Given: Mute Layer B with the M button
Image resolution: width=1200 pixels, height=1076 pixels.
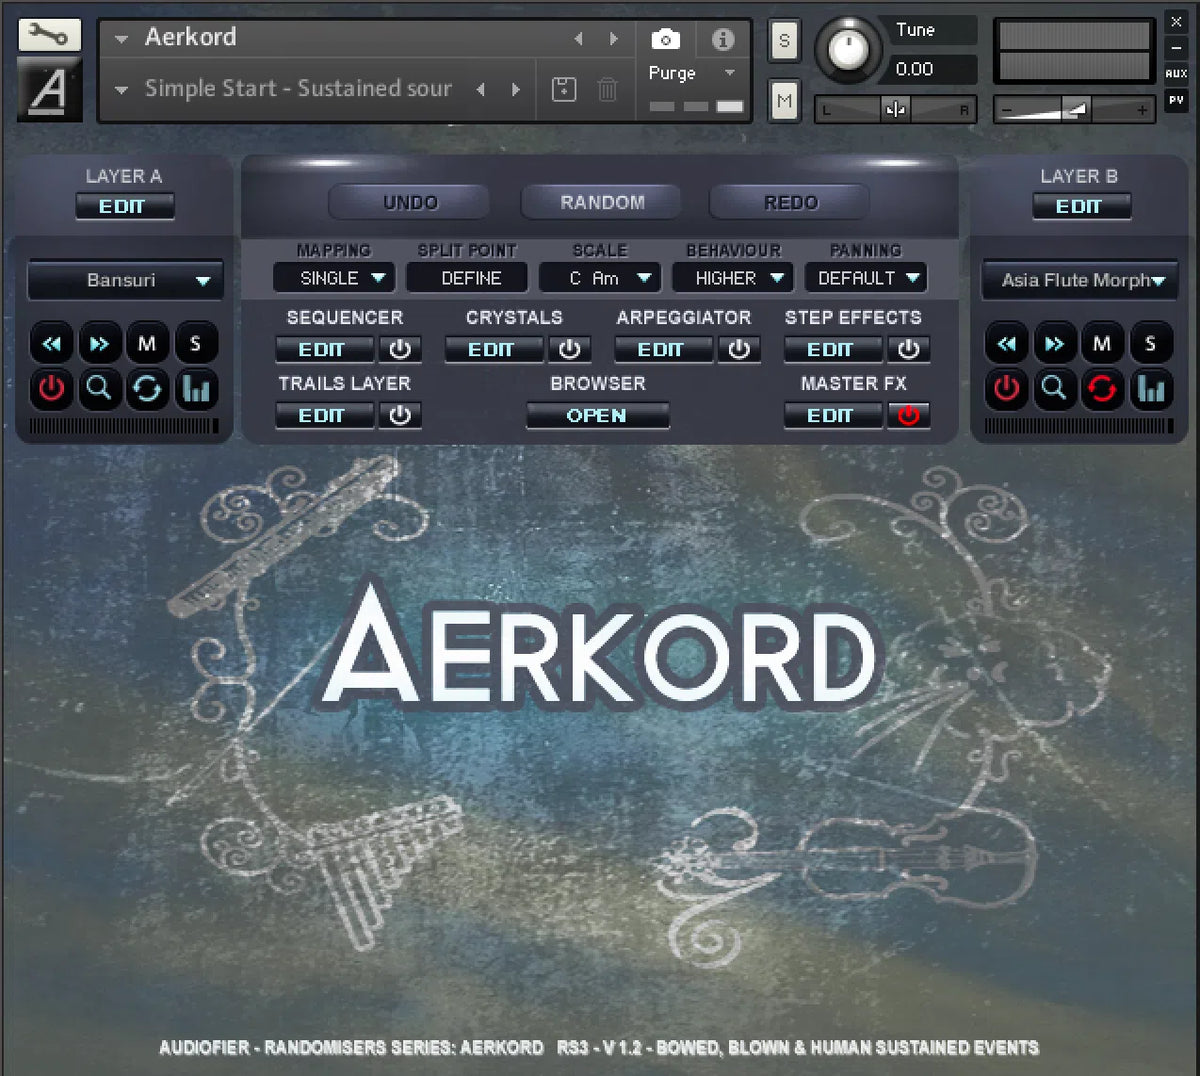Looking at the screenshot, I should tap(1103, 343).
